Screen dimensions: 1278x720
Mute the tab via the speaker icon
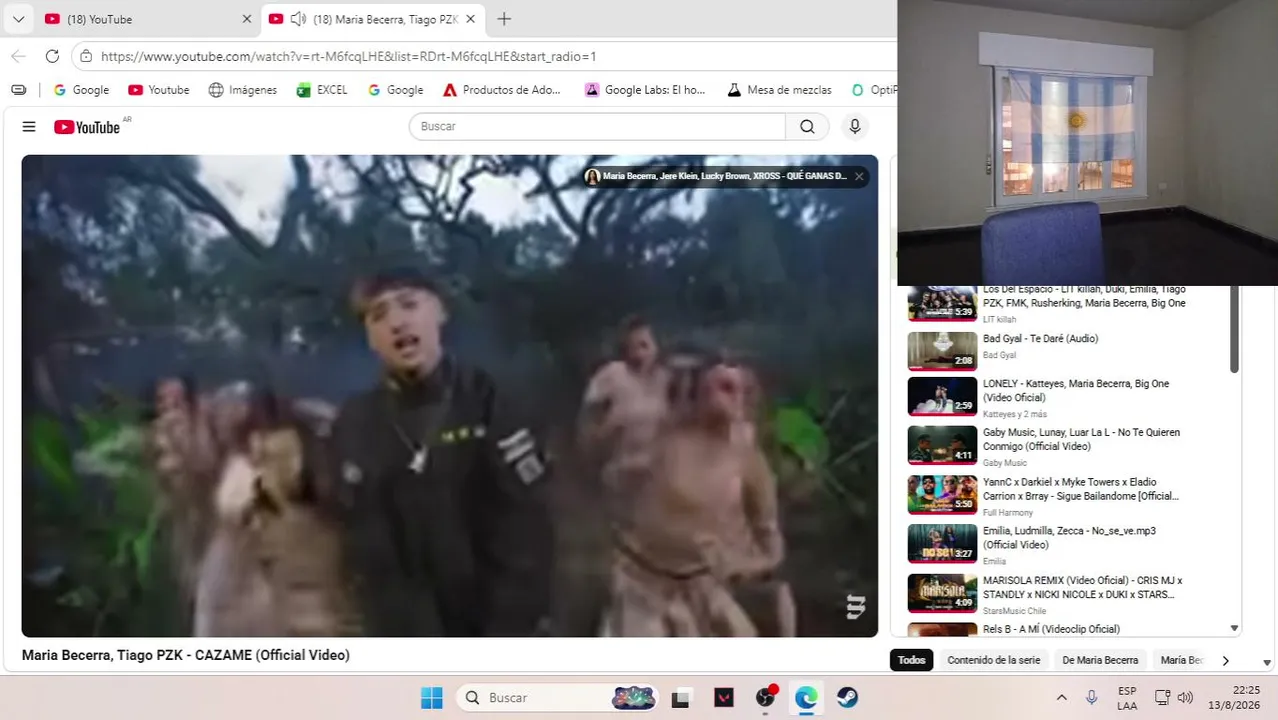[x=297, y=19]
